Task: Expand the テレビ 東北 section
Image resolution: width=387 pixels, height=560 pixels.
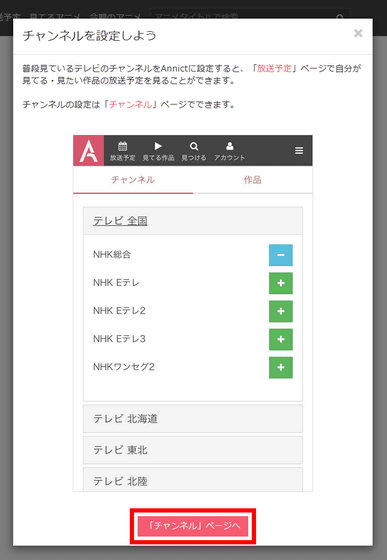Action: (x=193, y=450)
